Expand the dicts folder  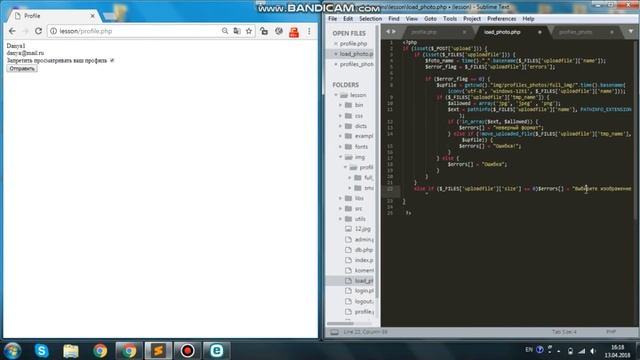coord(340,126)
